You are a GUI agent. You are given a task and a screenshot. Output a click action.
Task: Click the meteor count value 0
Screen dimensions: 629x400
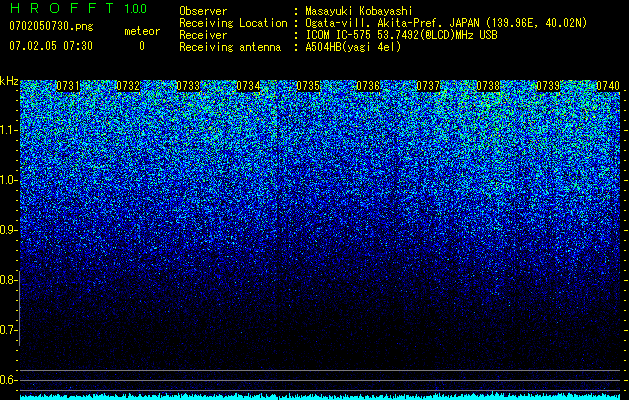[142, 46]
